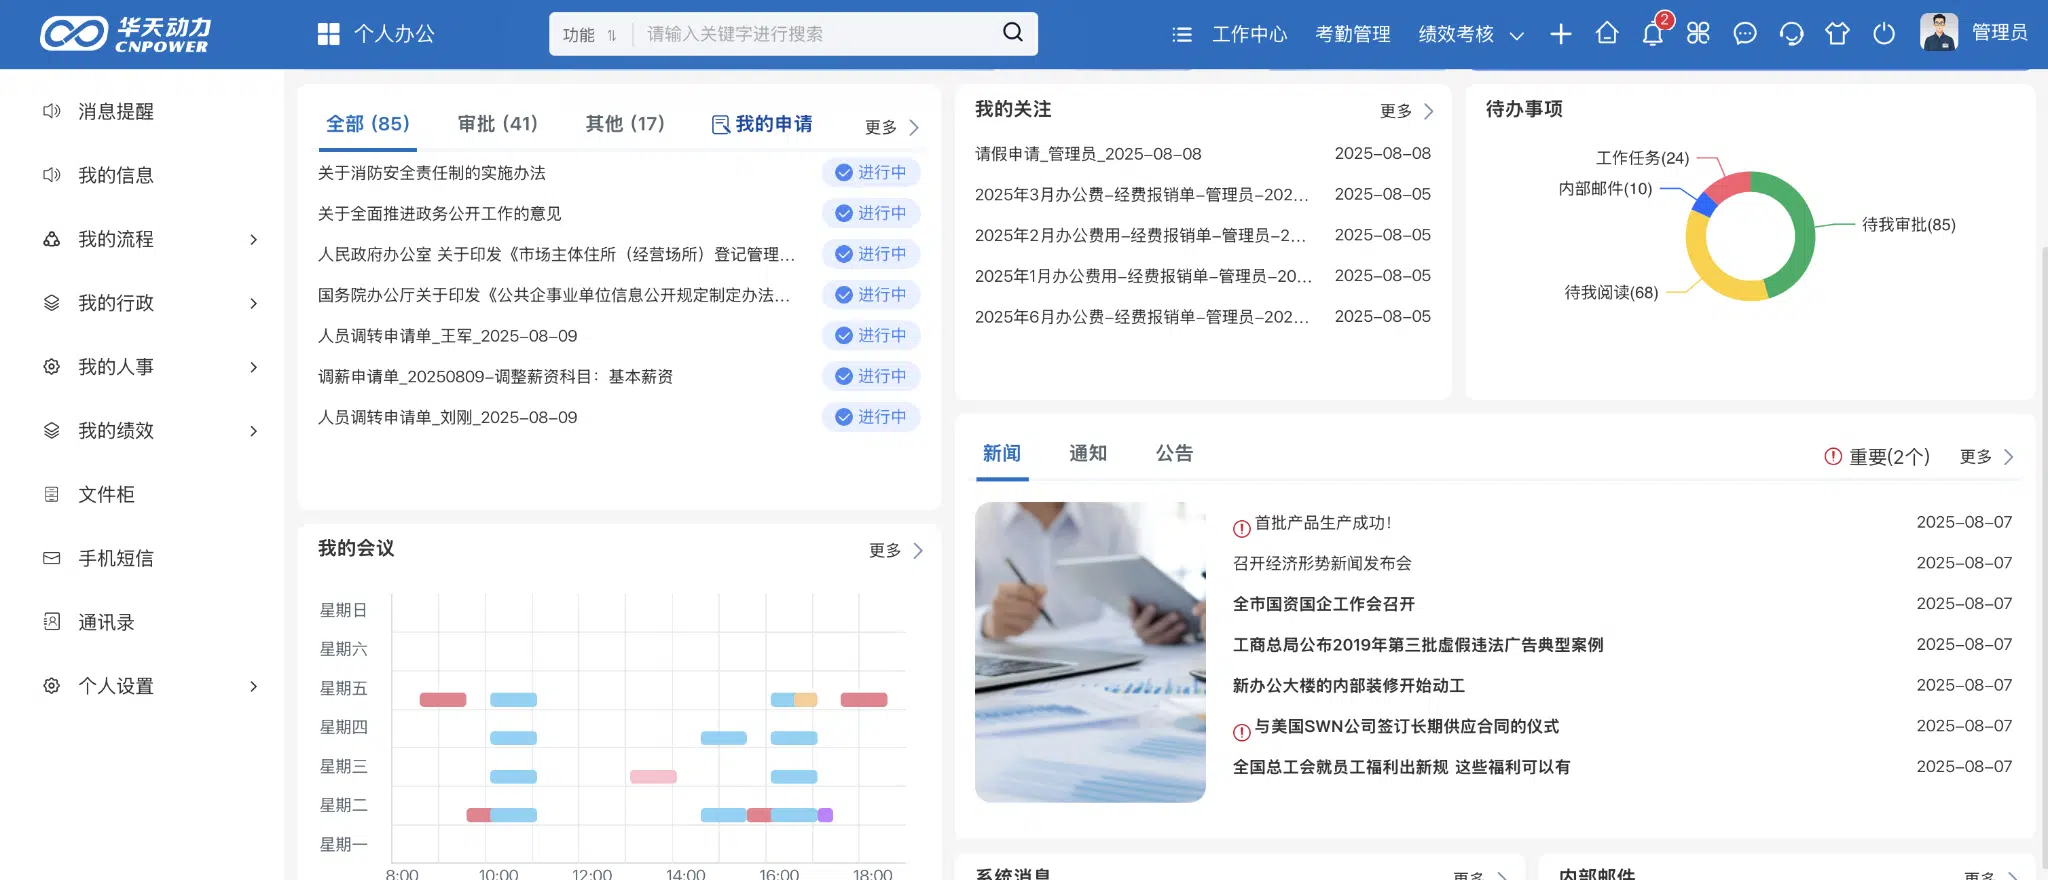Expand 我的绩效 sidebar chevron
This screenshot has width=2048, height=880.
[x=254, y=431]
